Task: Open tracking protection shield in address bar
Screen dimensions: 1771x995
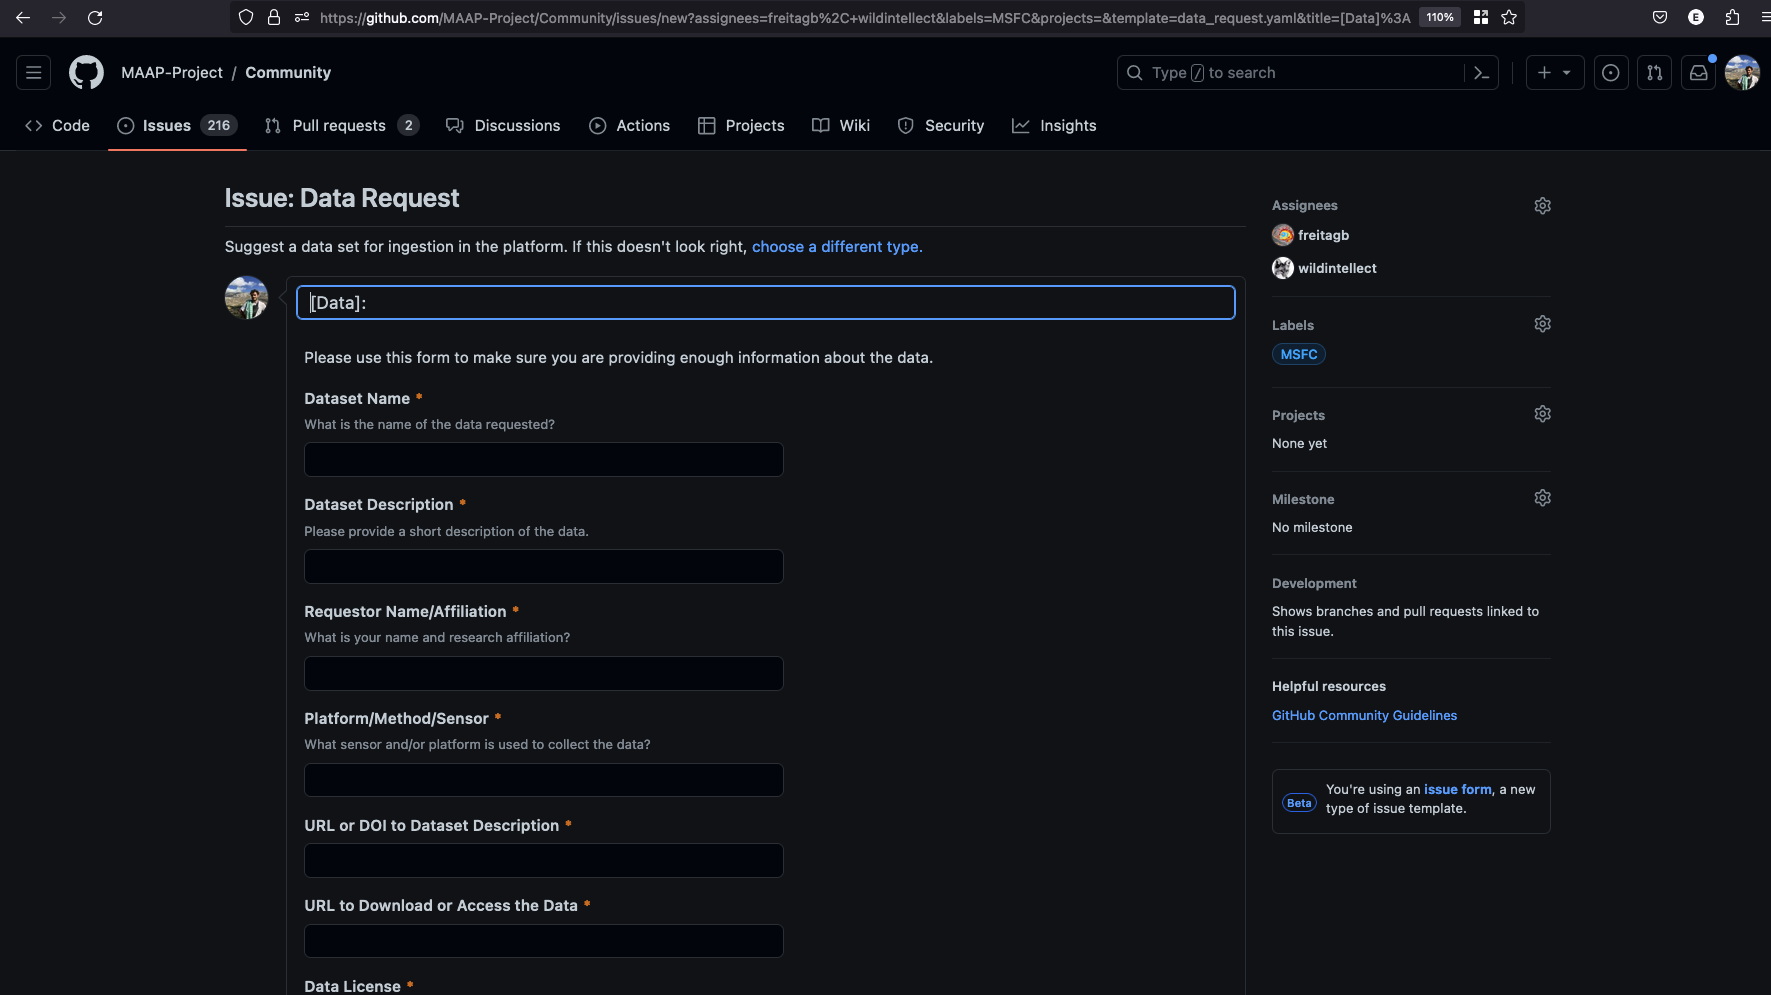Action: click(x=246, y=17)
